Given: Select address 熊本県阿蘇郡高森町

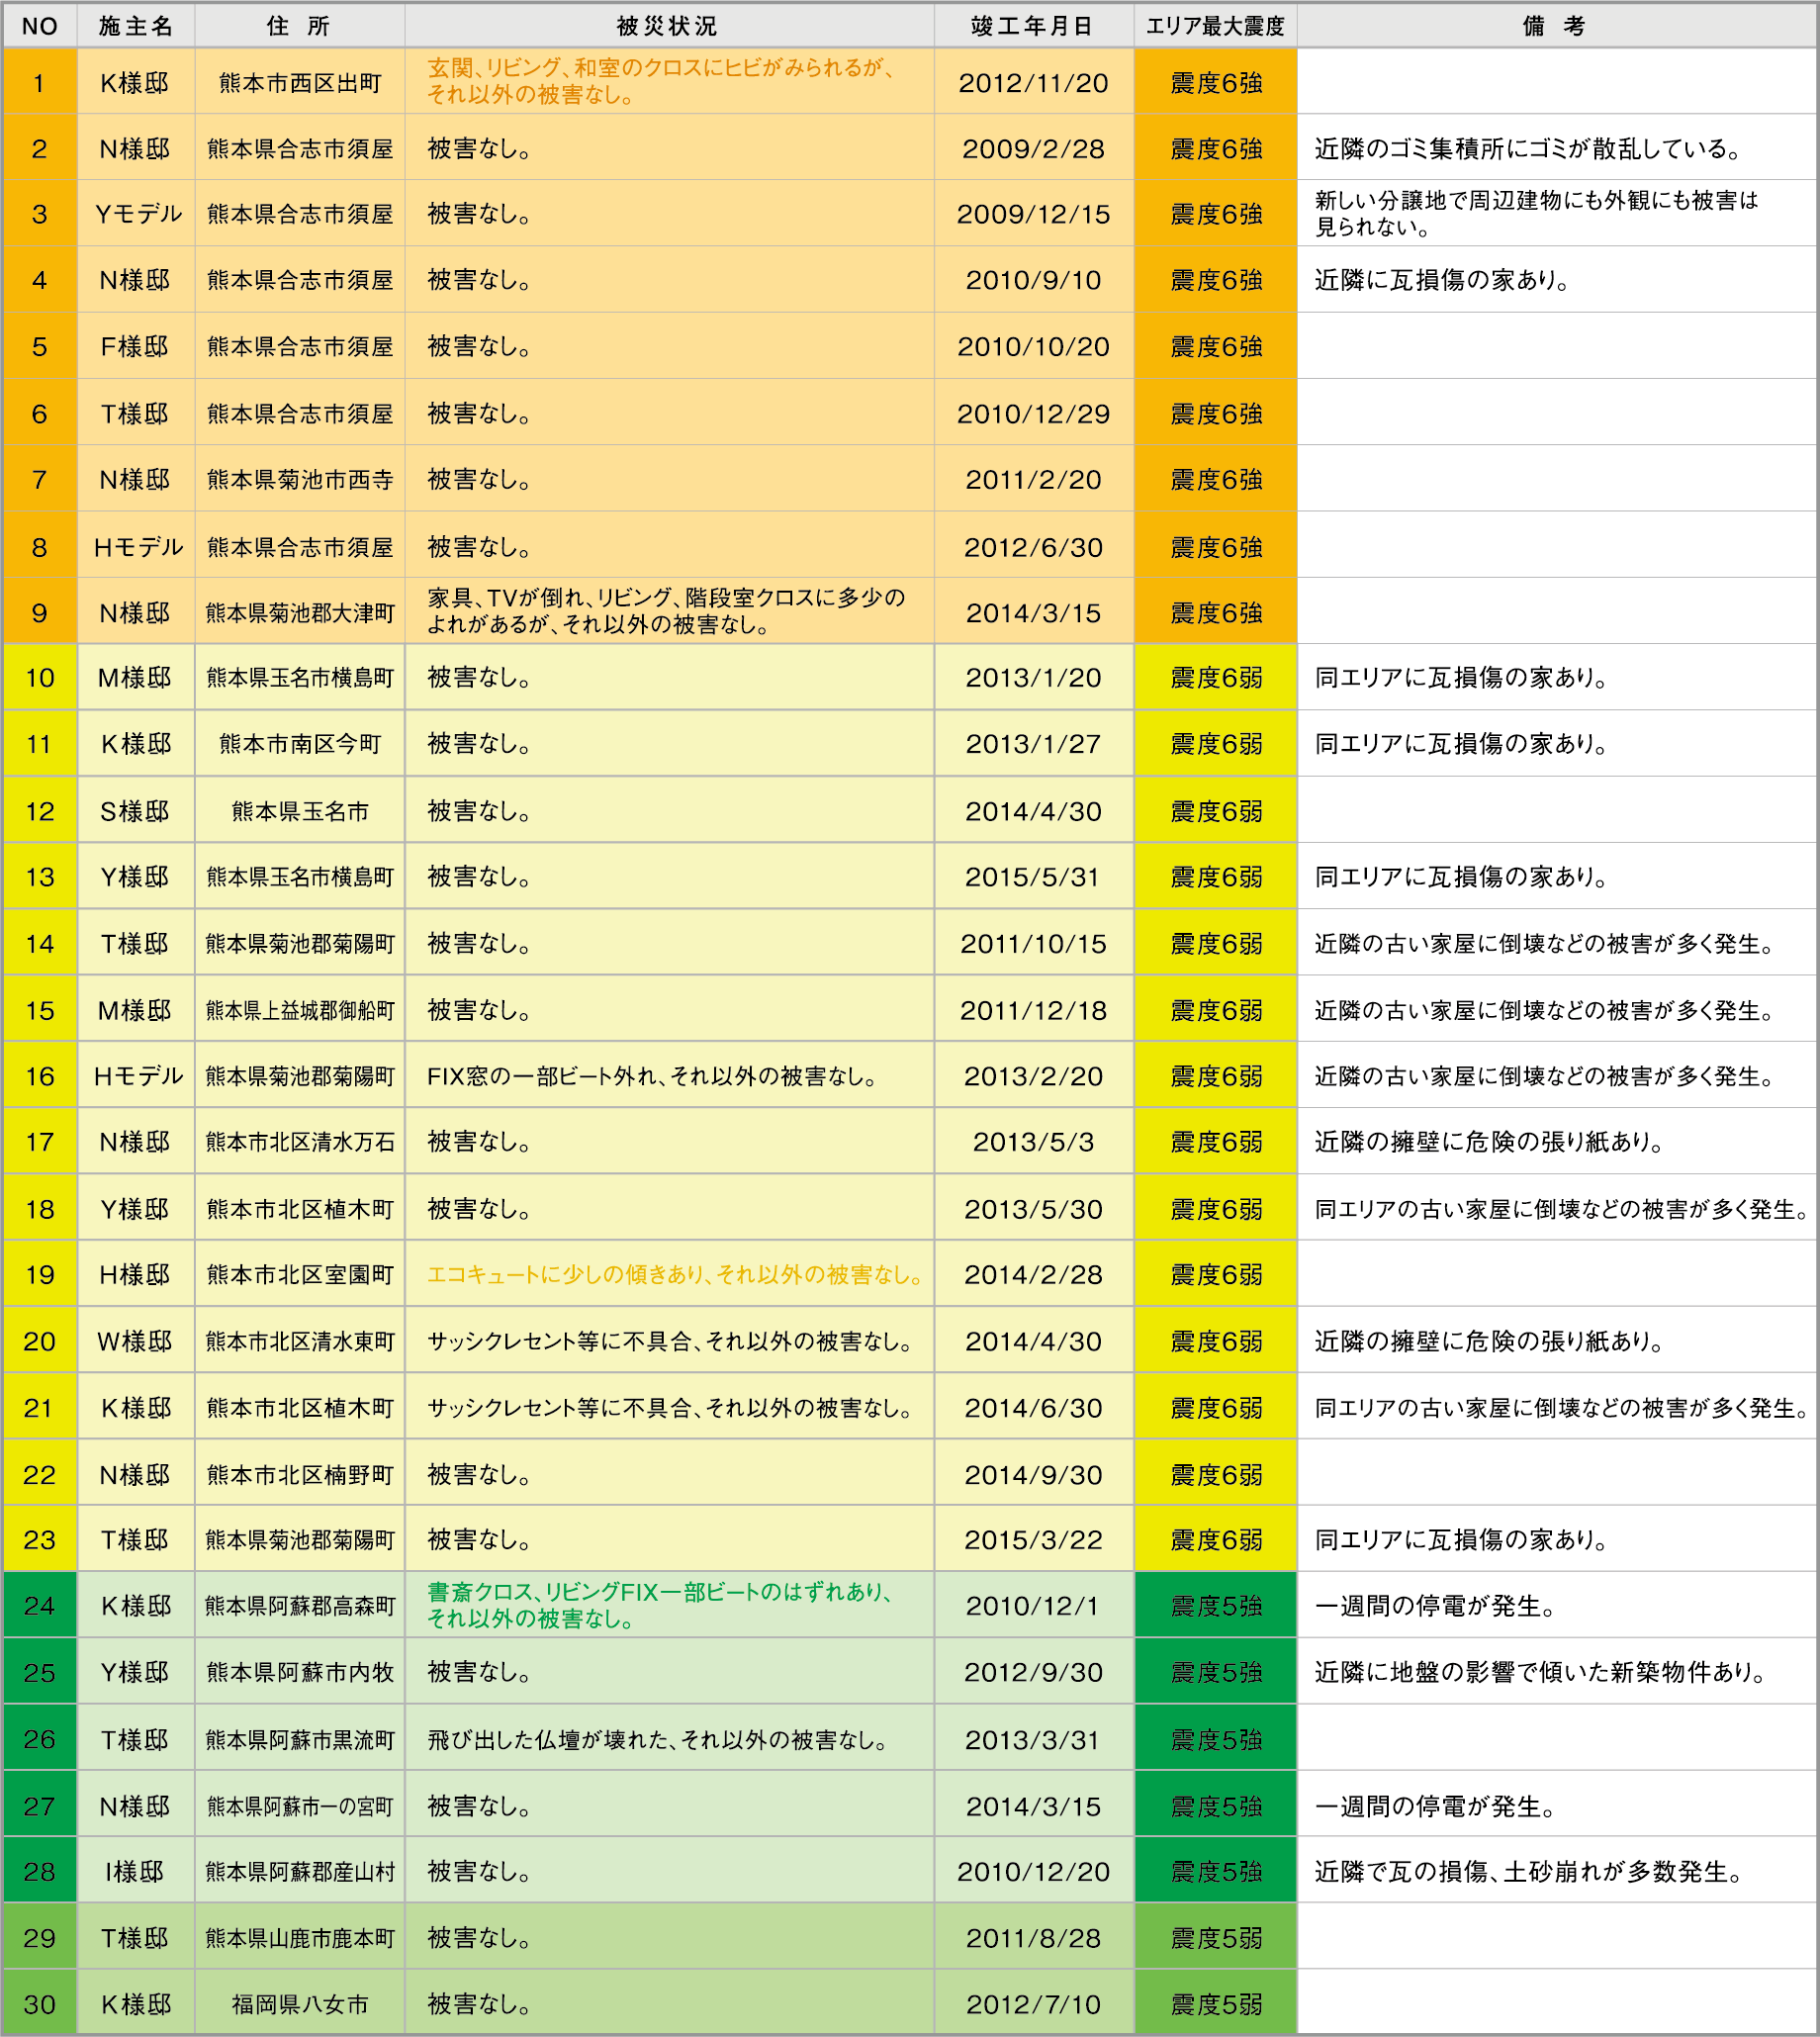Looking at the screenshot, I should pyautogui.click(x=300, y=1606).
